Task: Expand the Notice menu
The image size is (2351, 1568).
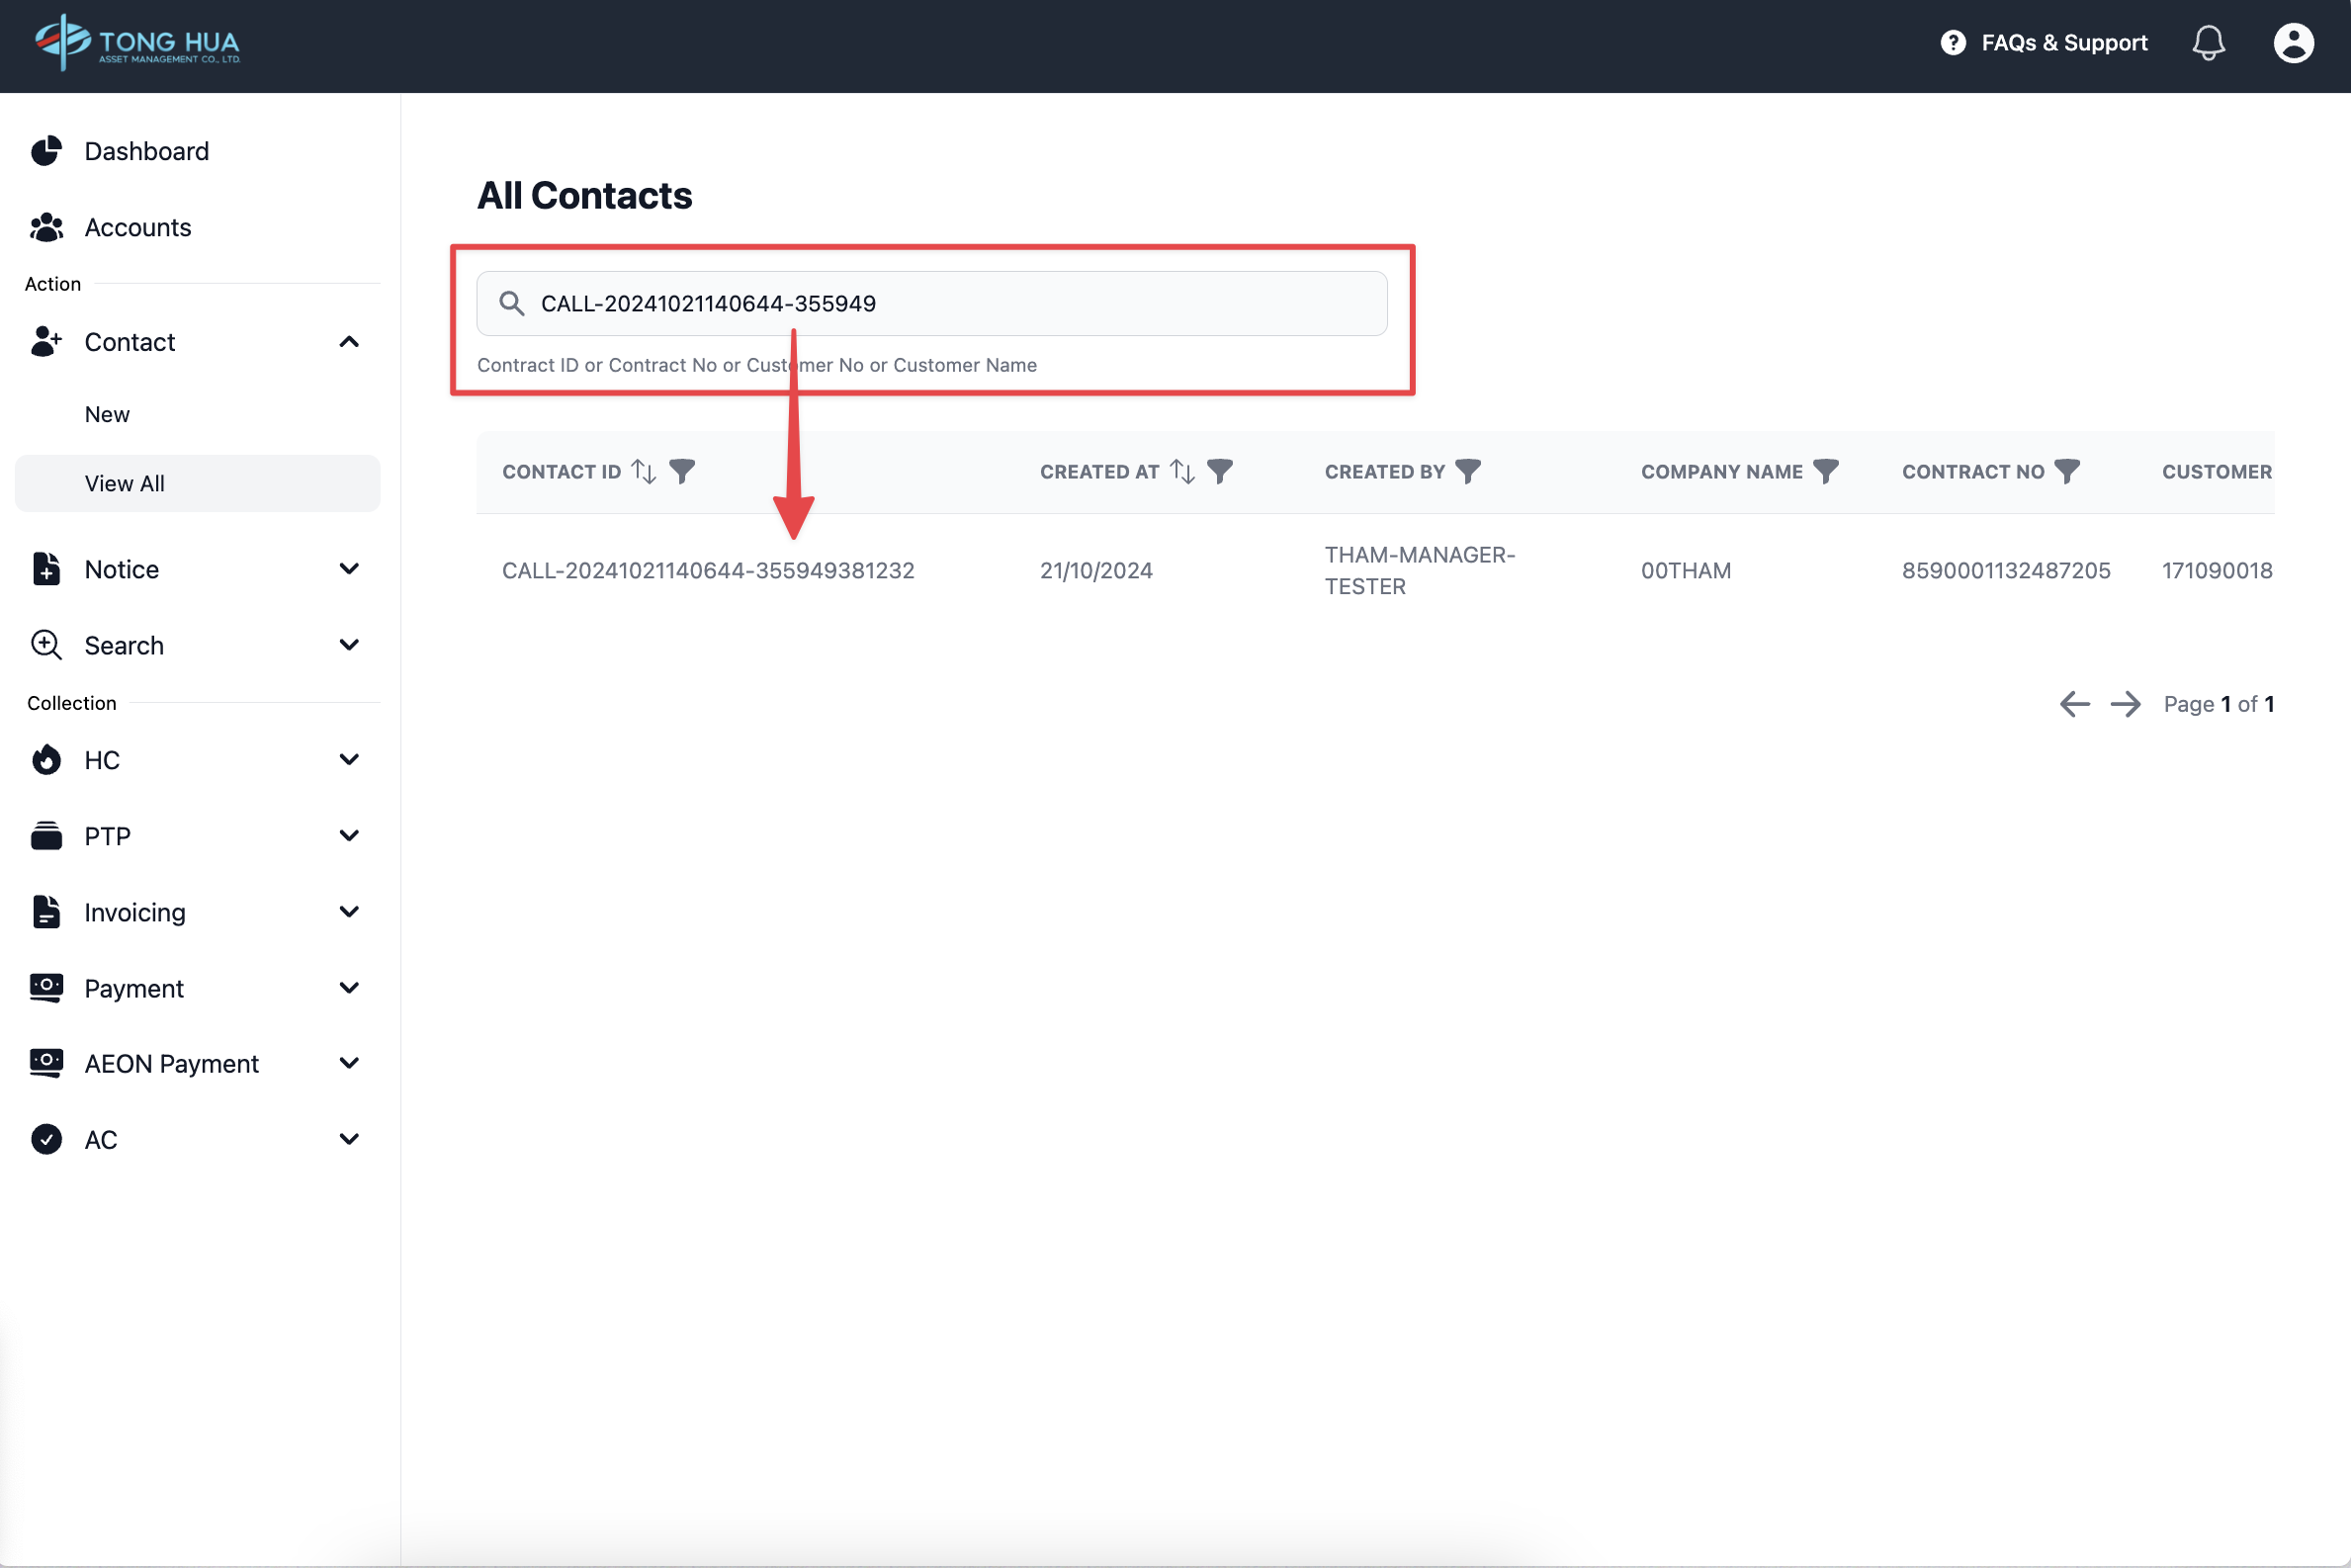Action: (349, 569)
